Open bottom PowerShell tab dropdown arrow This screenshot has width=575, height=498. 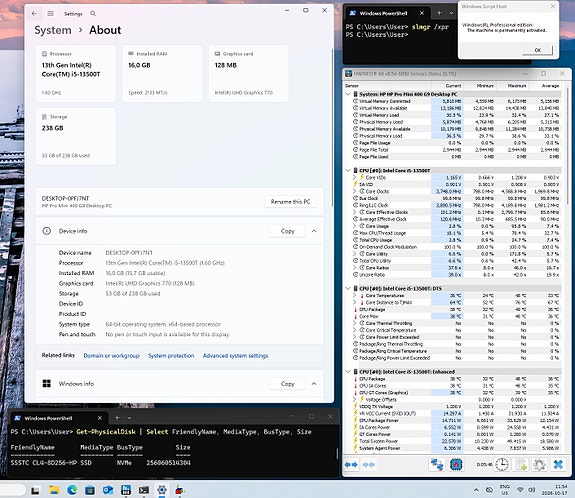129,418
